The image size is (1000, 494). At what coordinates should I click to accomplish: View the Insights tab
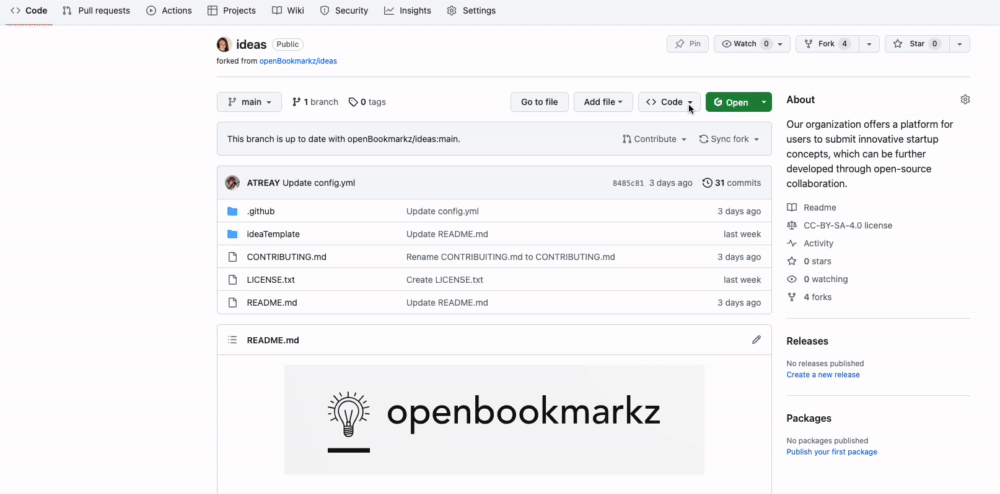point(408,11)
